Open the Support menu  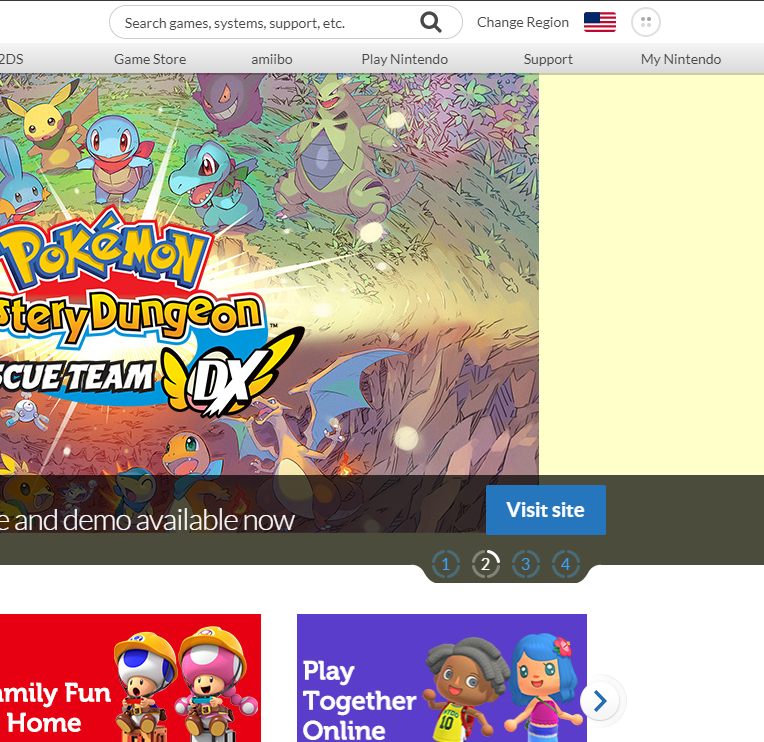pos(548,59)
